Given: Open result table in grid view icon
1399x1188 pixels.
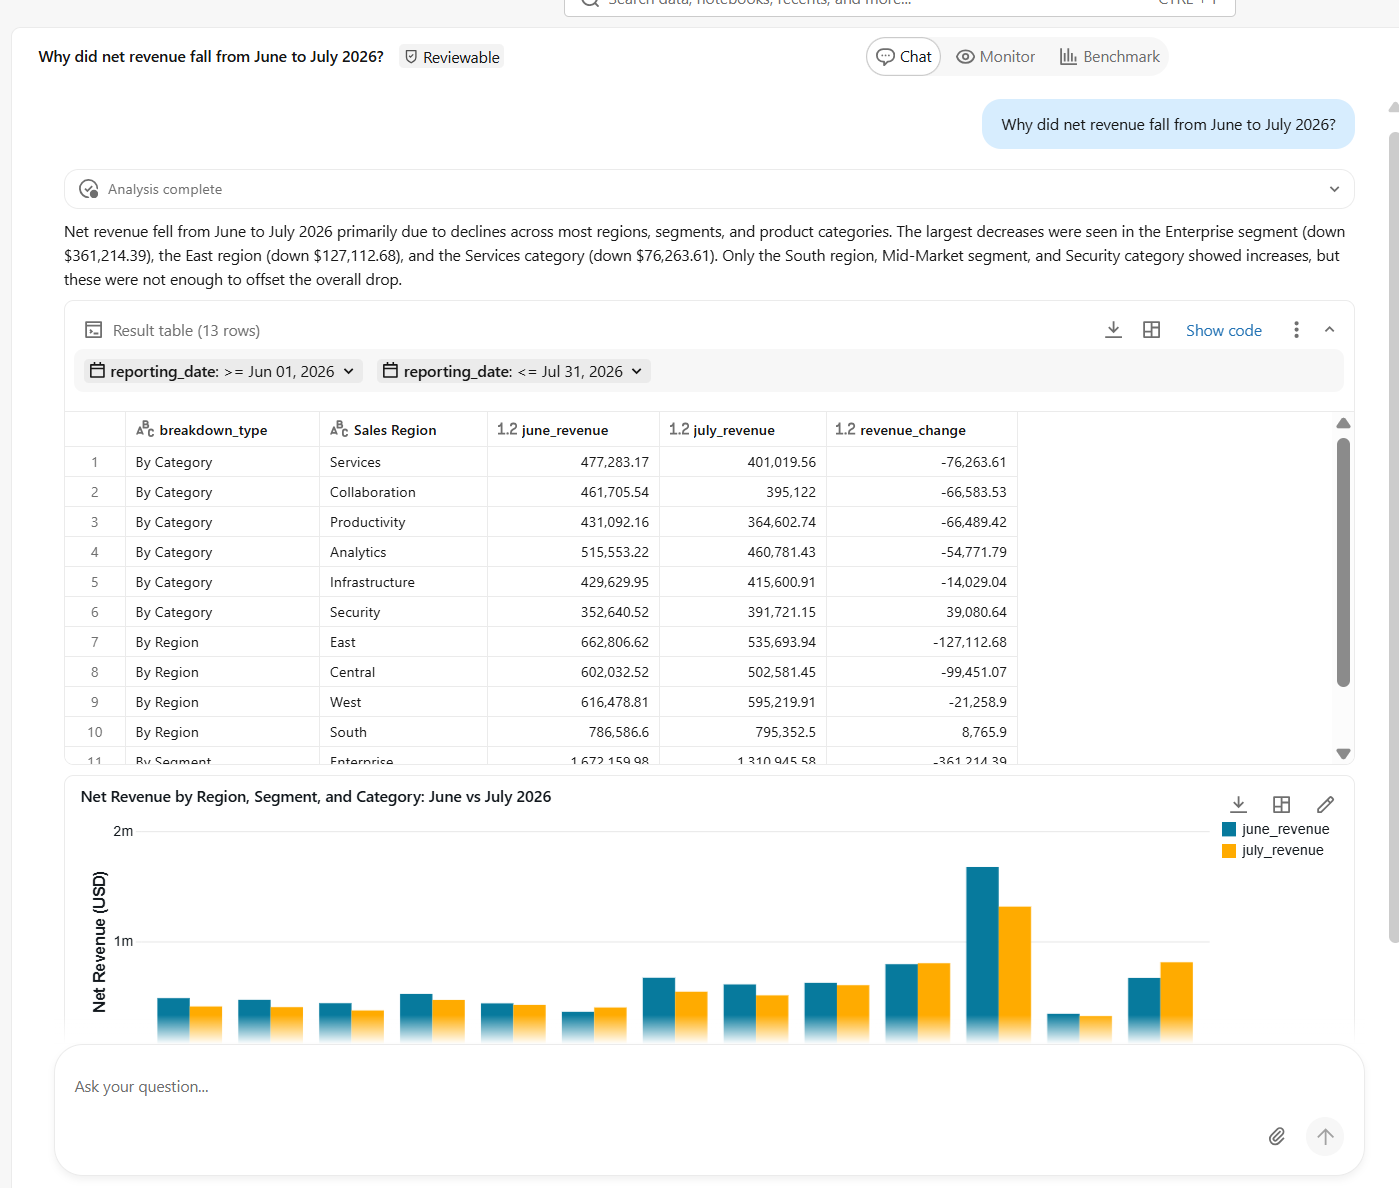Looking at the screenshot, I should [x=1151, y=330].
